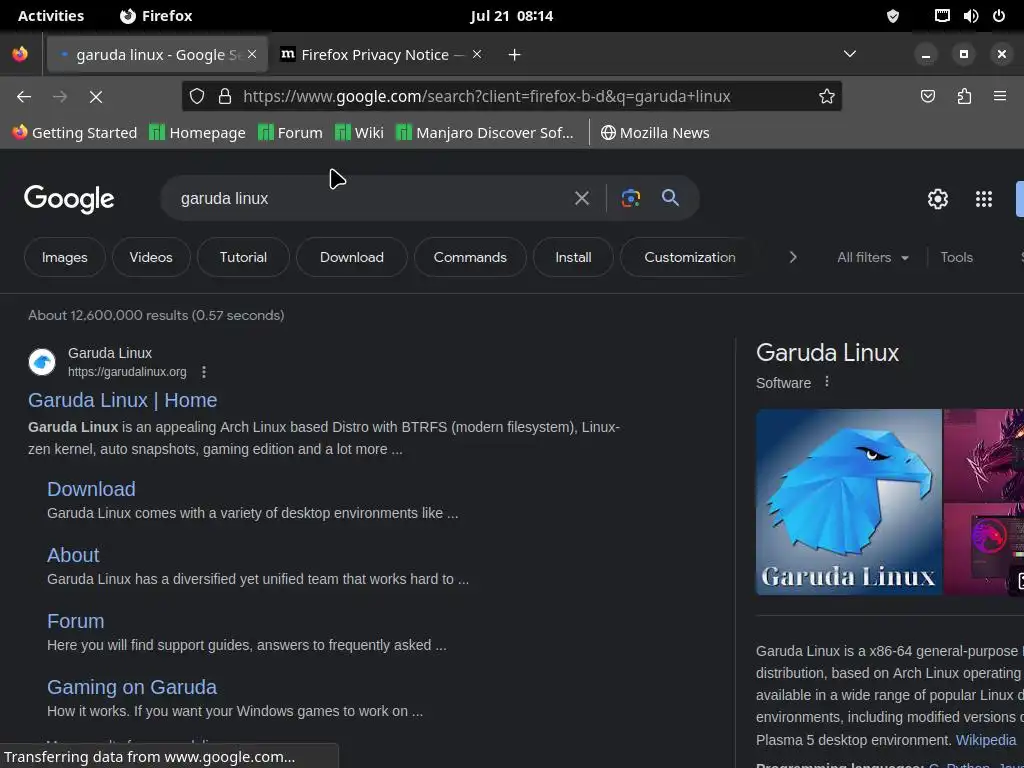Open GNOME Activities overview
The height and width of the screenshot is (768, 1024).
pyautogui.click(x=51, y=16)
